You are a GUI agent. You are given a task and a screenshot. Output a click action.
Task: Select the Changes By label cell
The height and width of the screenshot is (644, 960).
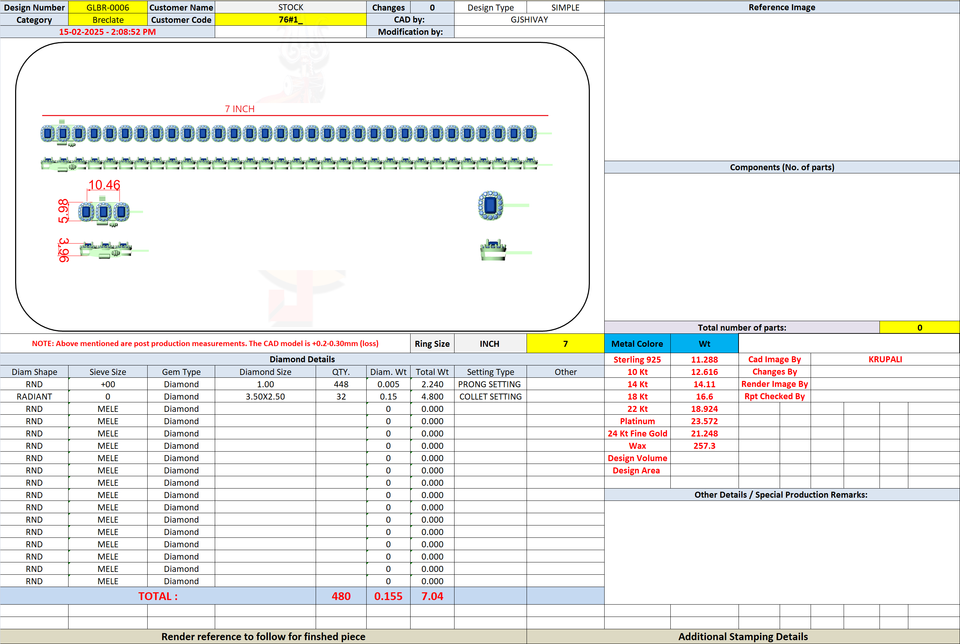coord(774,372)
